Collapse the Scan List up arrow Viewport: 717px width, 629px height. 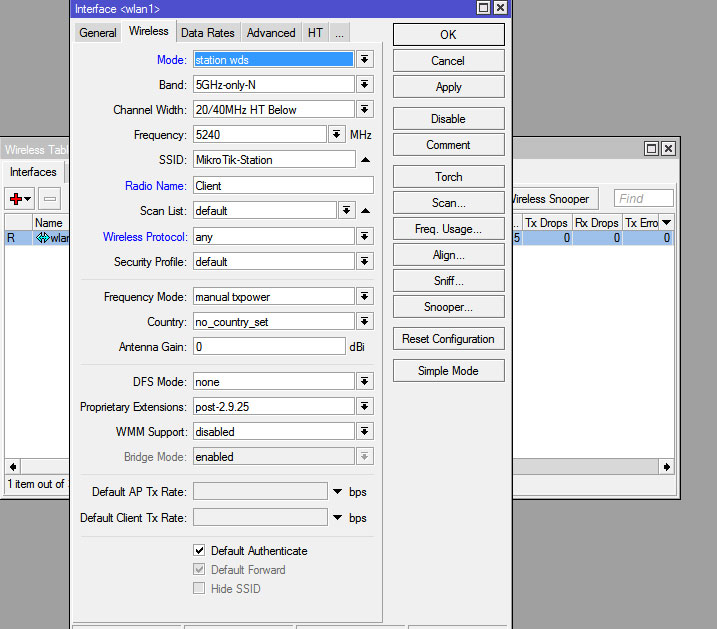365,211
